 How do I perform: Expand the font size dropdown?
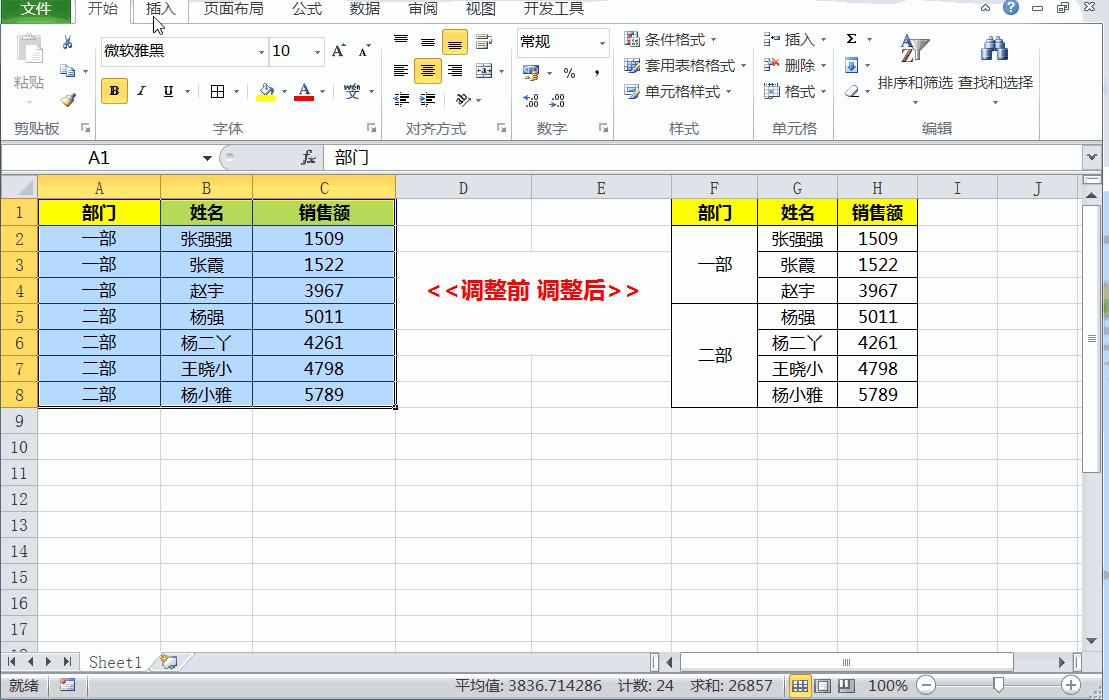[317, 50]
